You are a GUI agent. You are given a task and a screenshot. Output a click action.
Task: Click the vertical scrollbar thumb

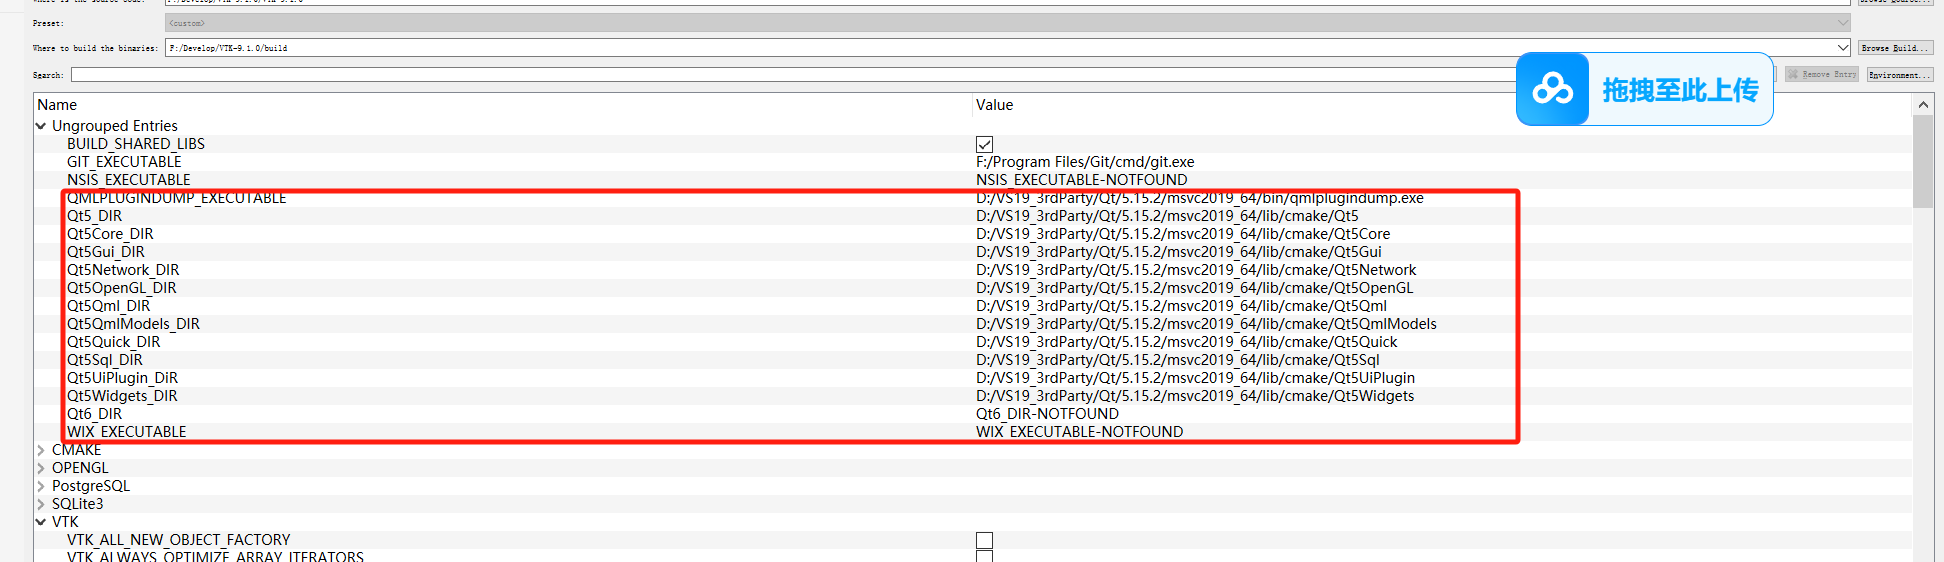tap(1923, 161)
